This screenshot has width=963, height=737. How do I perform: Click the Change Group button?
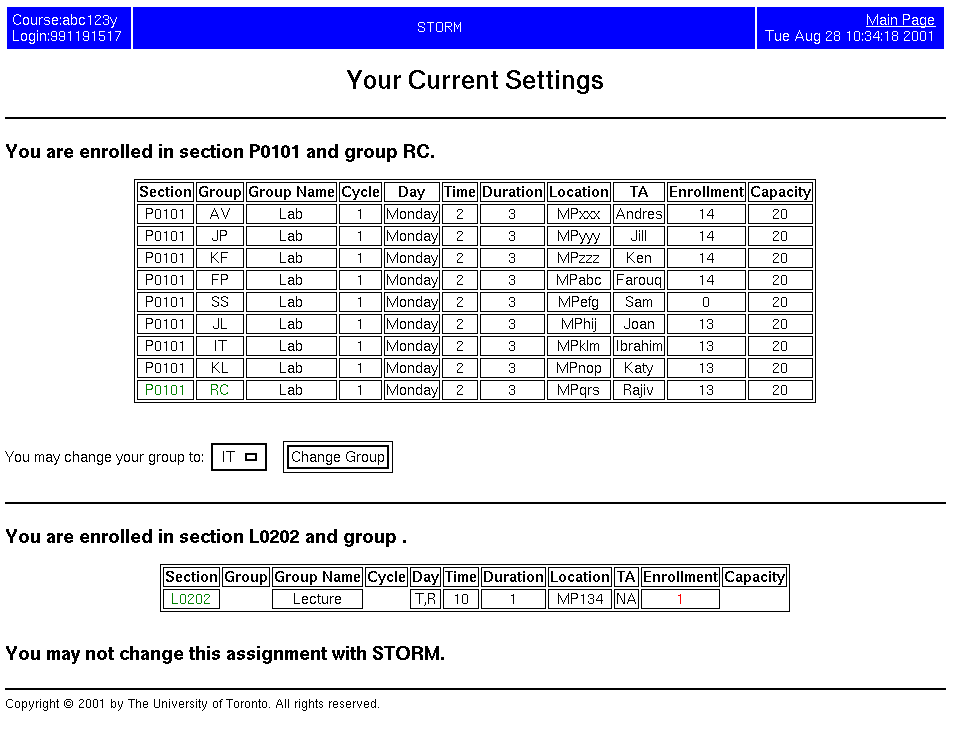point(337,456)
